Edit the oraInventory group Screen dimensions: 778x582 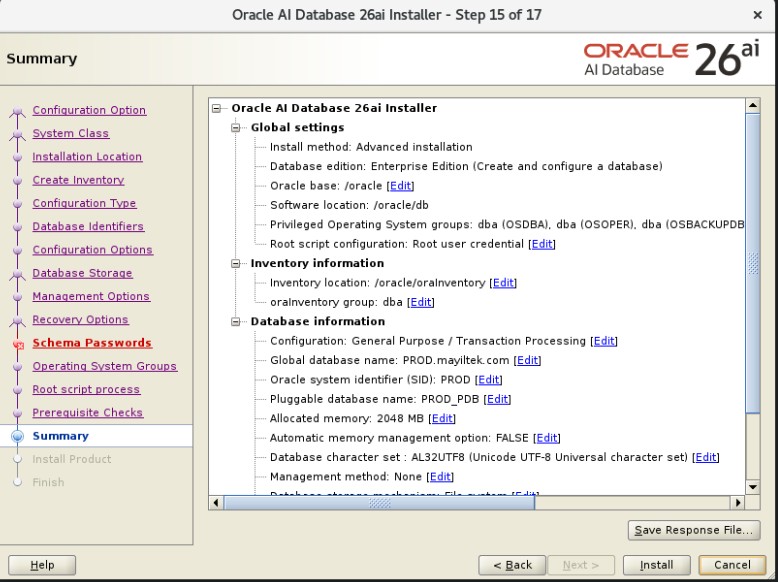[421, 302]
